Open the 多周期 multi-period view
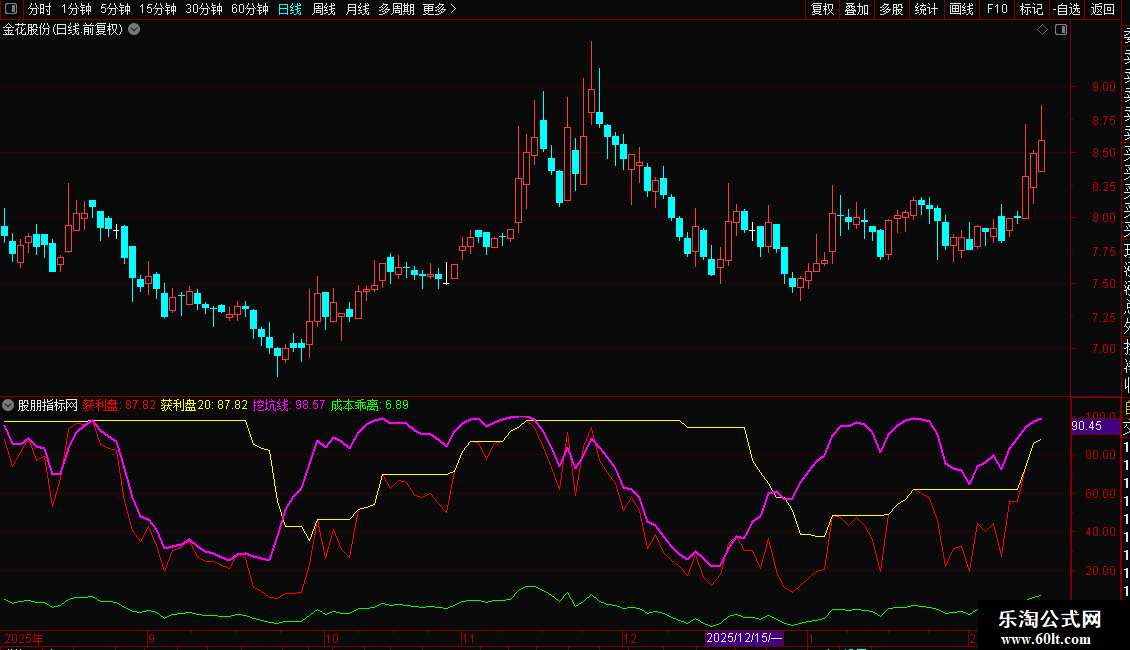This screenshot has width=1130, height=650. [x=396, y=9]
